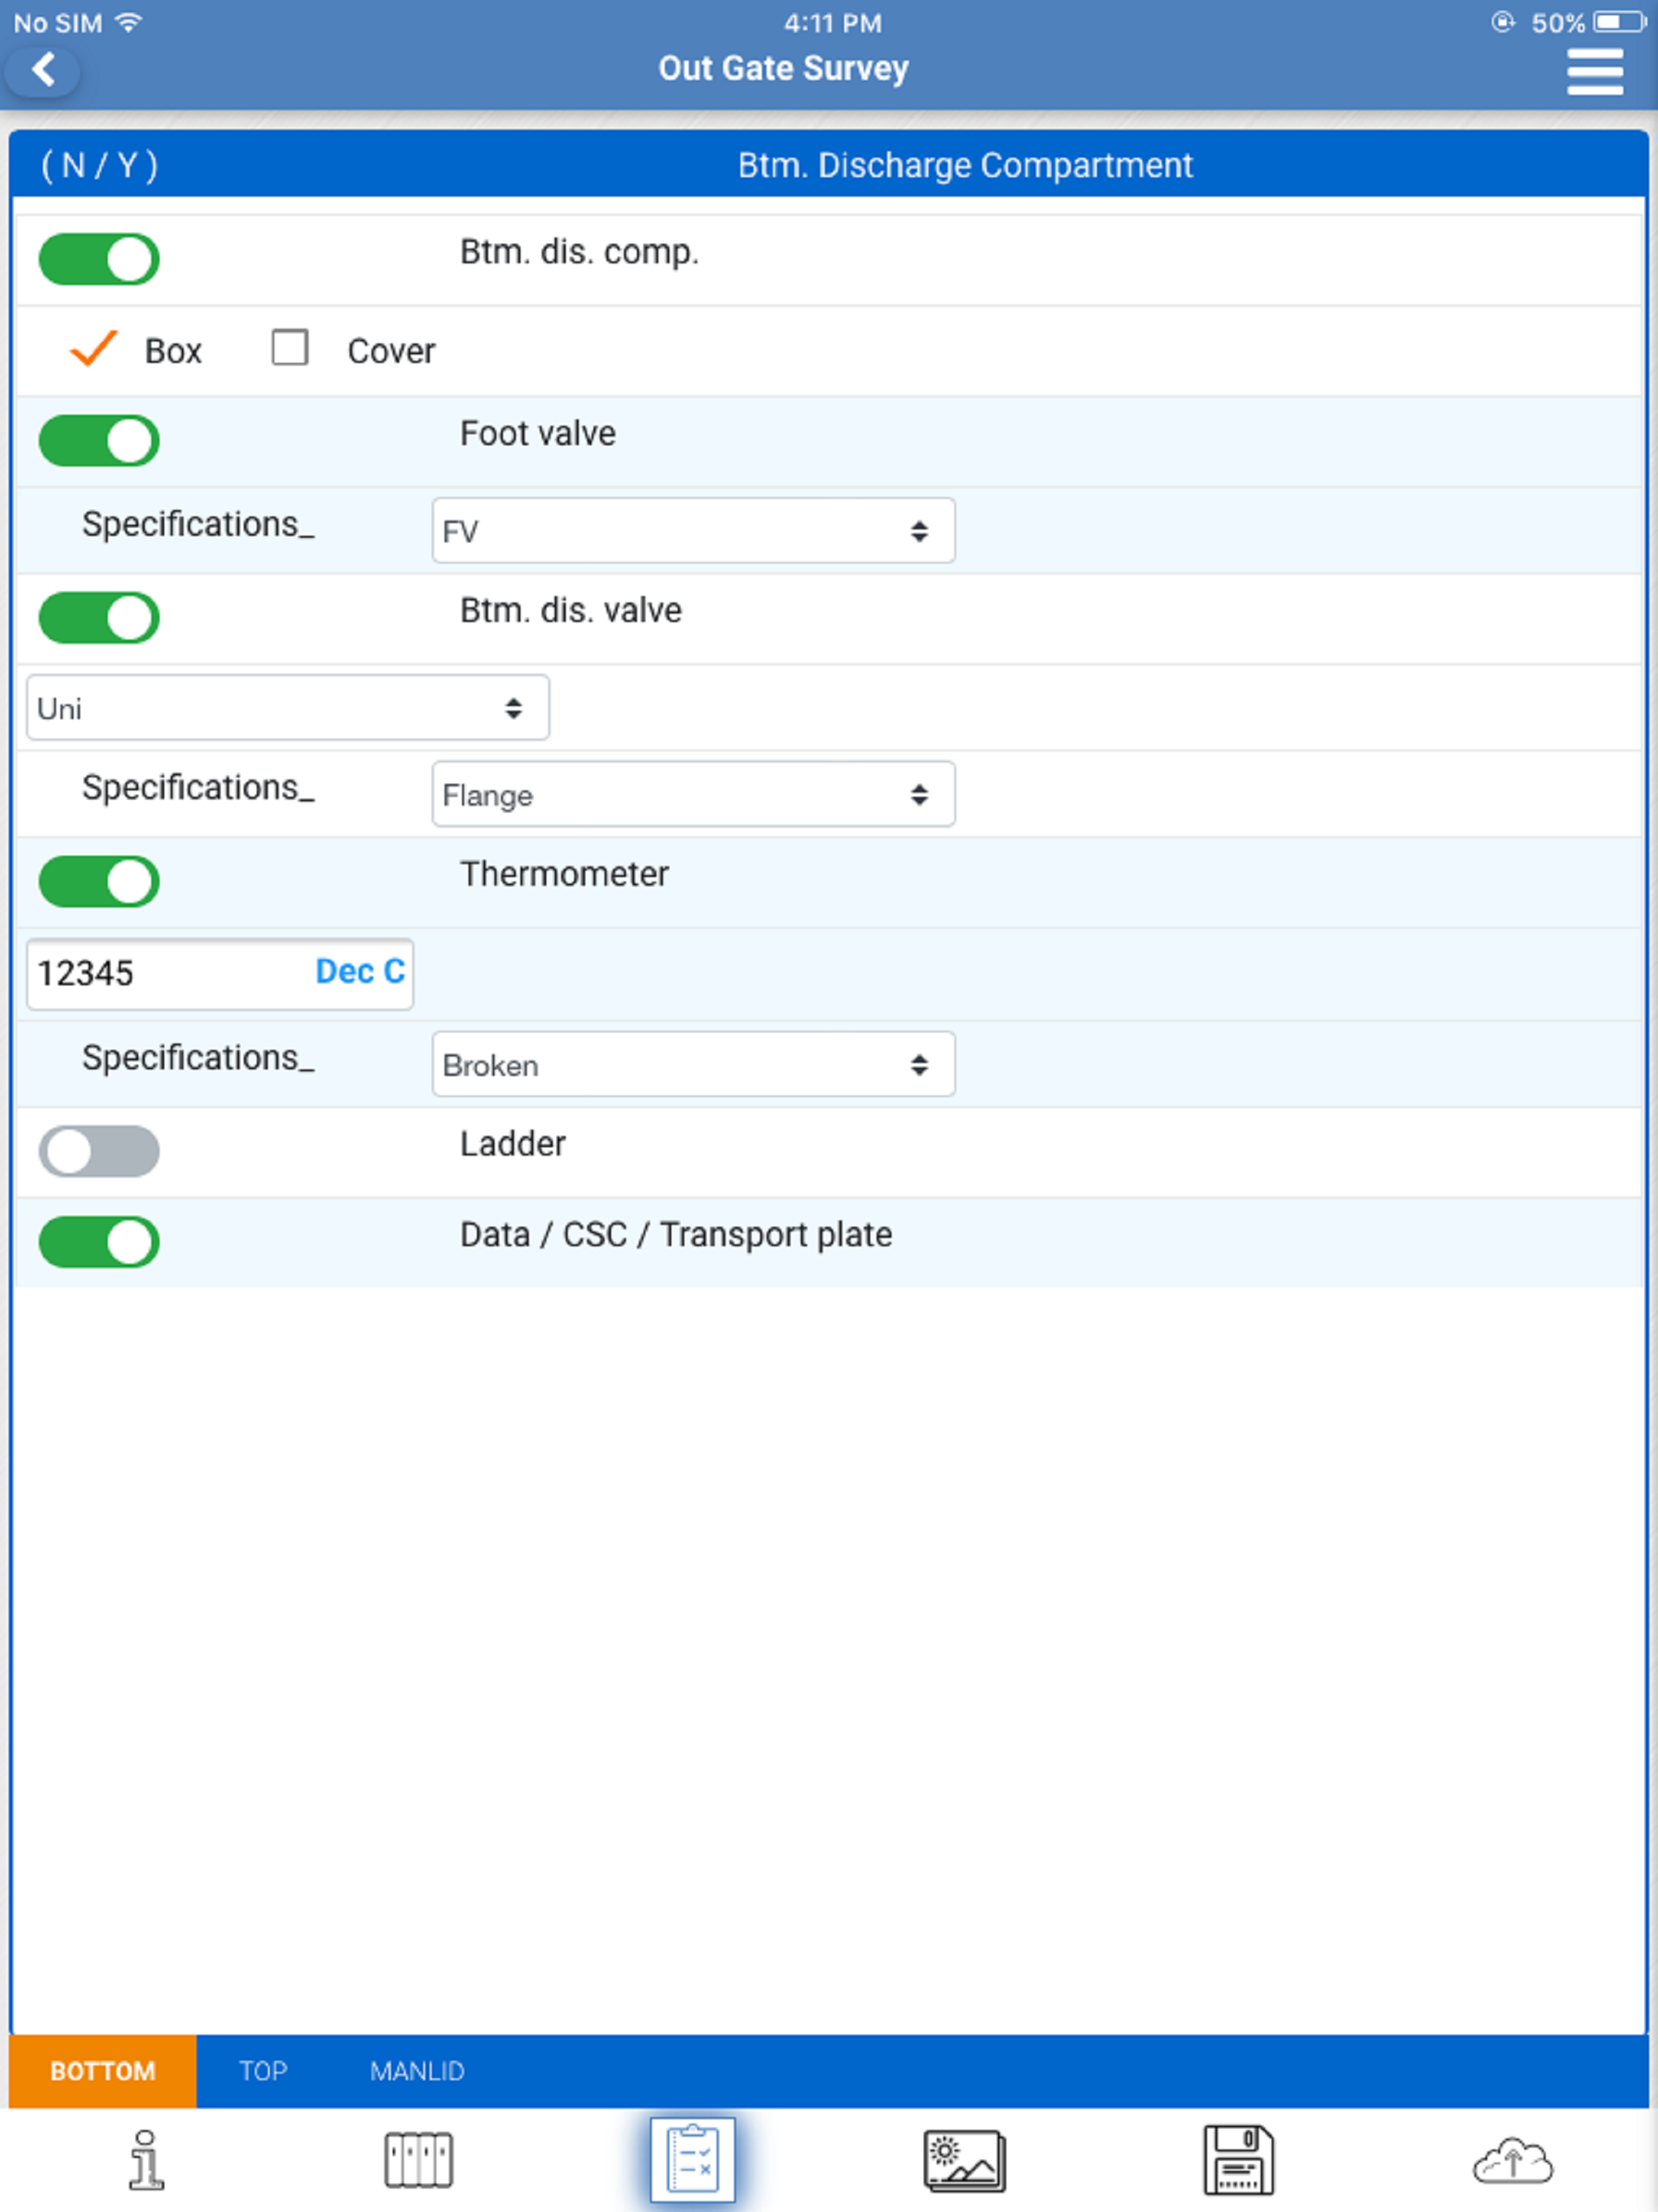Tap Specifications_ label beside the Broken dropdown

click(198, 1058)
